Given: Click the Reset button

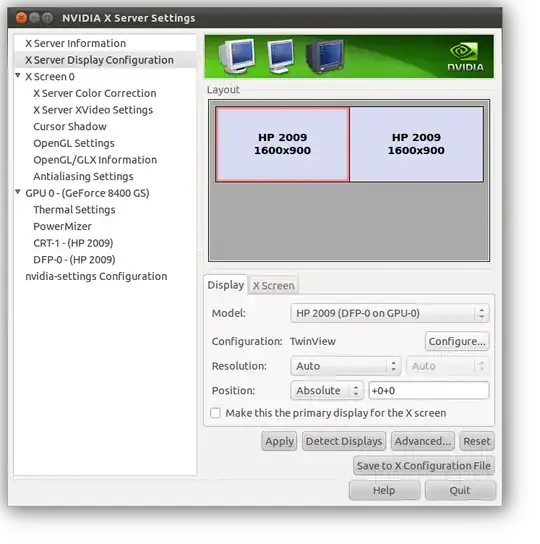Looking at the screenshot, I should click(477, 441).
